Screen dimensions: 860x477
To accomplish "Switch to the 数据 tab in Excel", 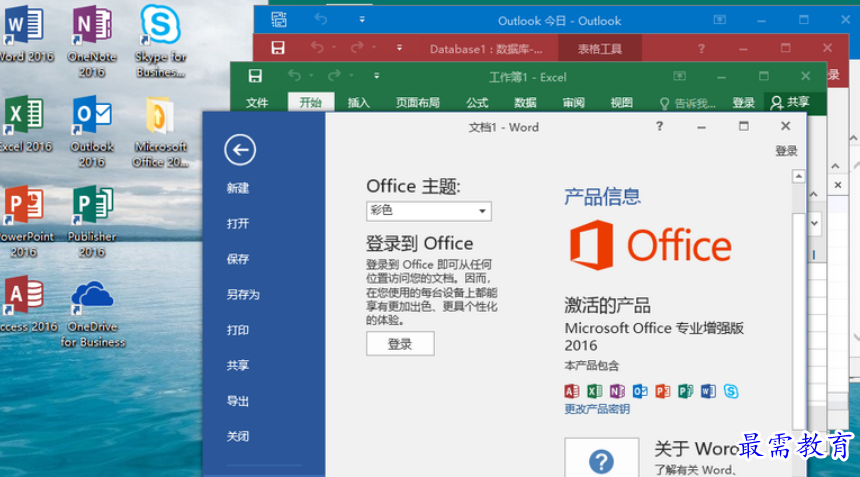I will click(525, 103).
